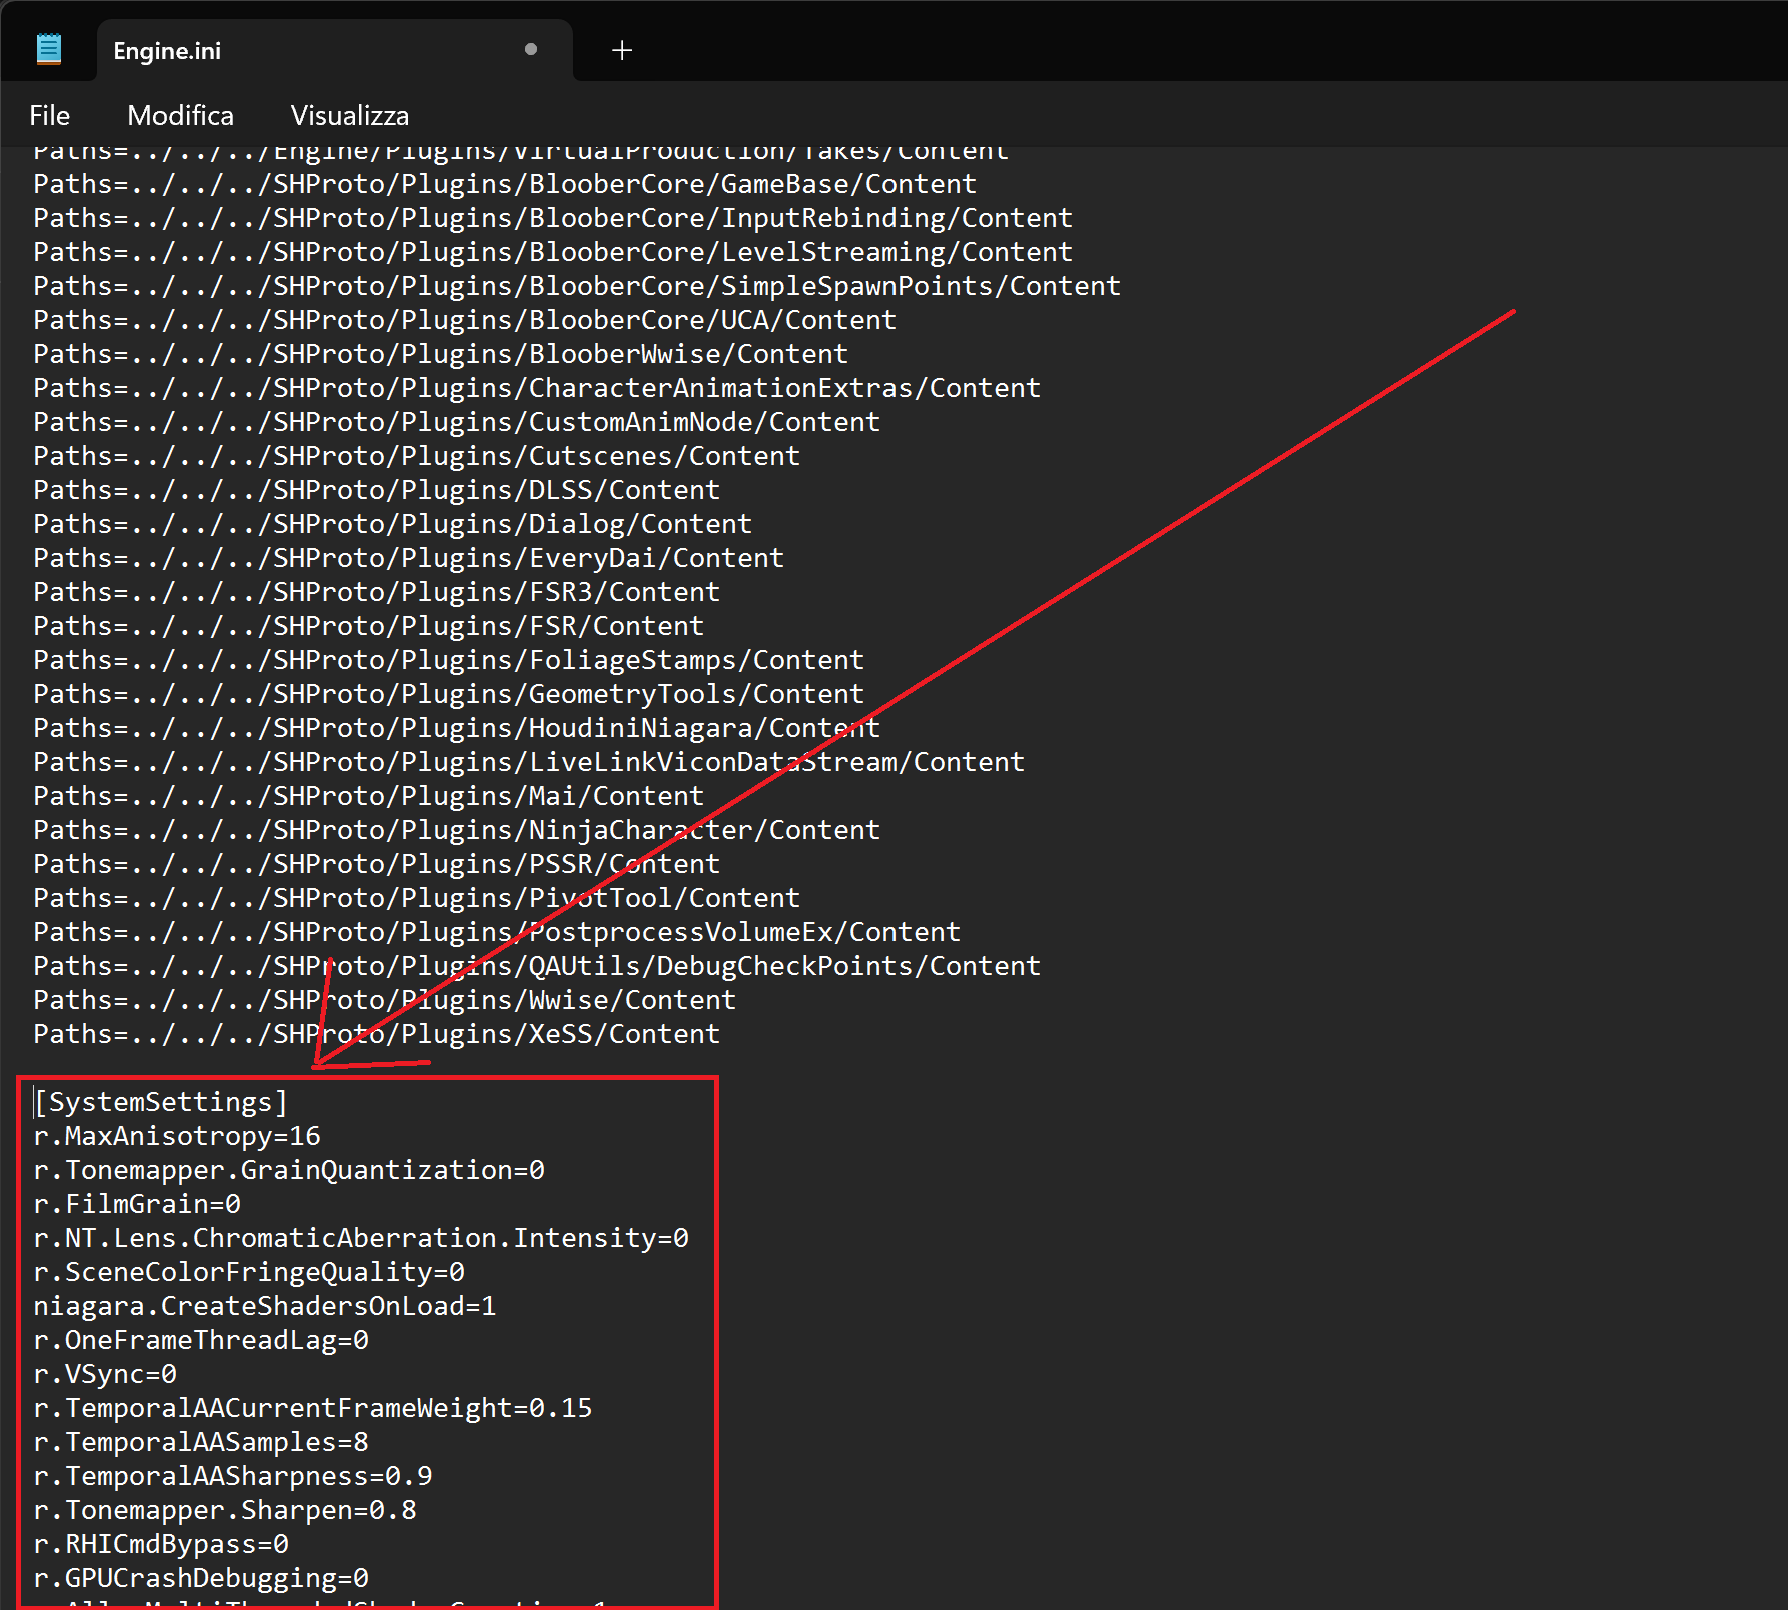Click the r.FilmGrain=0 line

(137, 1204)
